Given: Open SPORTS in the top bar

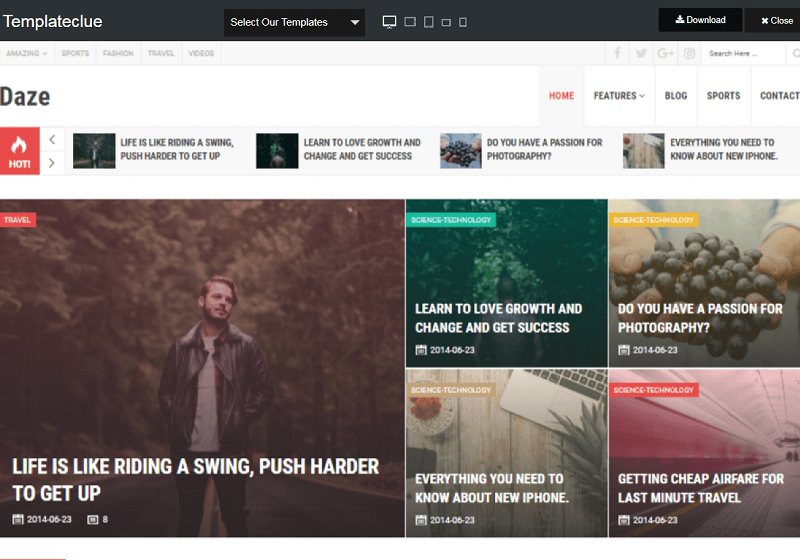Looking at the screenshot, I should pyautogui.click(x=75, y=53).
